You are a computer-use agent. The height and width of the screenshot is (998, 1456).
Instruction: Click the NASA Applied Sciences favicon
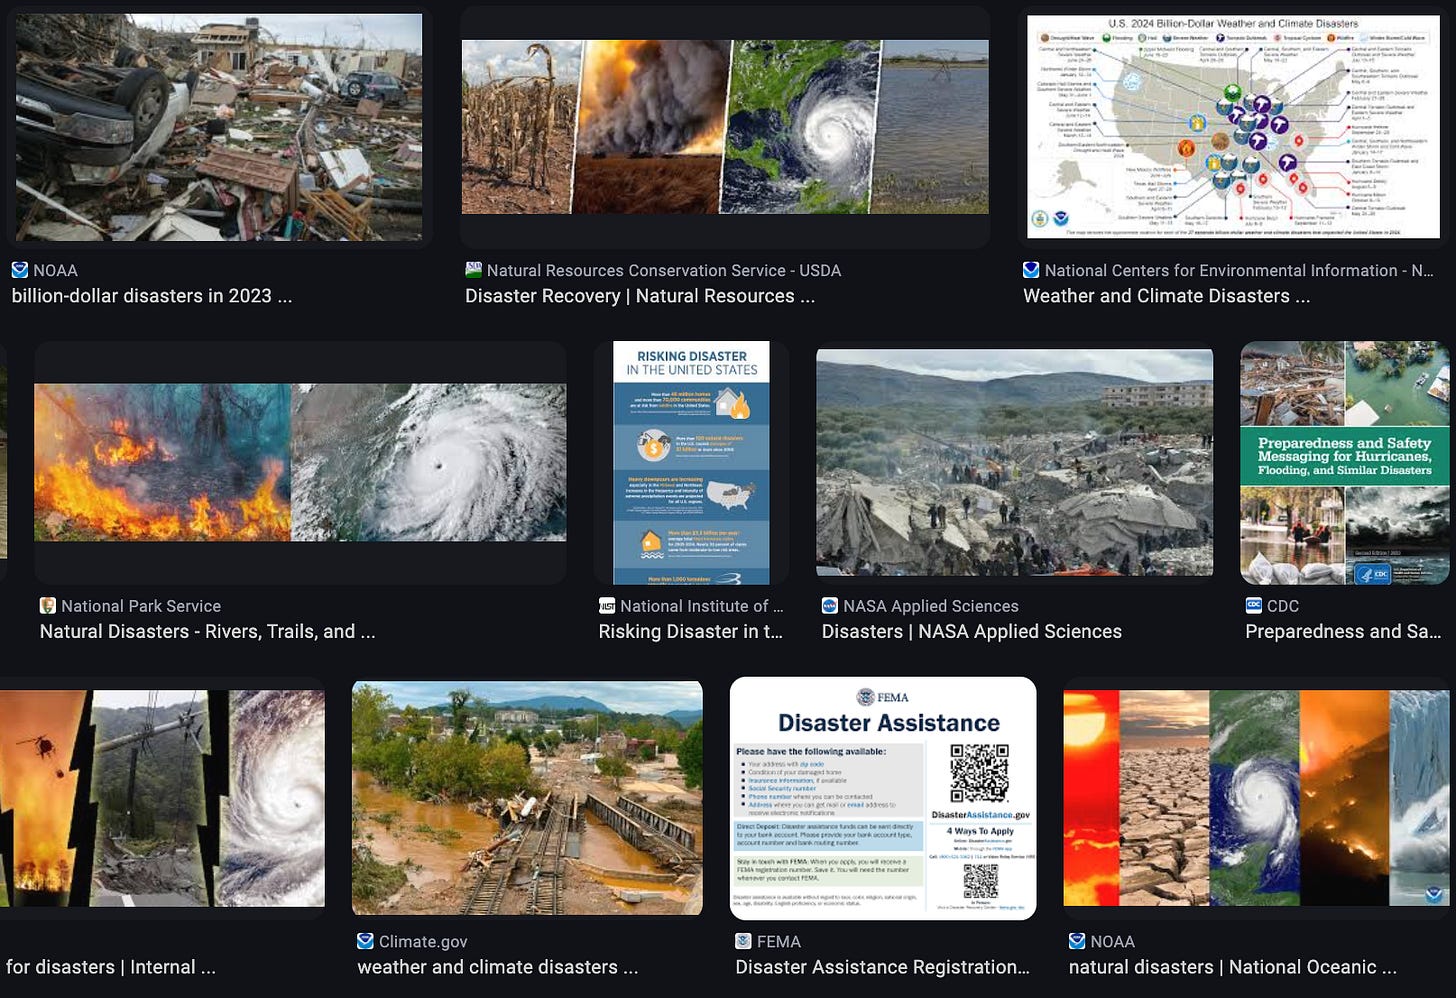830,606
